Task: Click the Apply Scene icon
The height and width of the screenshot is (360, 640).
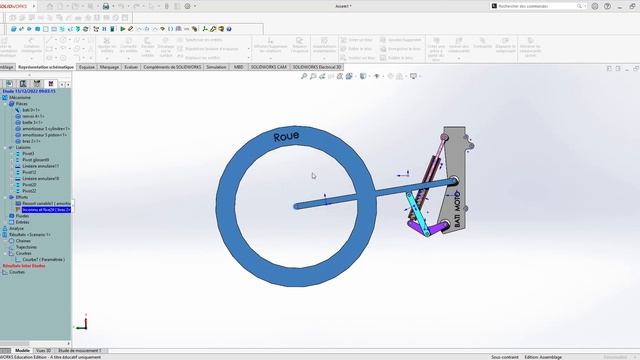Action: click(400, 76)
